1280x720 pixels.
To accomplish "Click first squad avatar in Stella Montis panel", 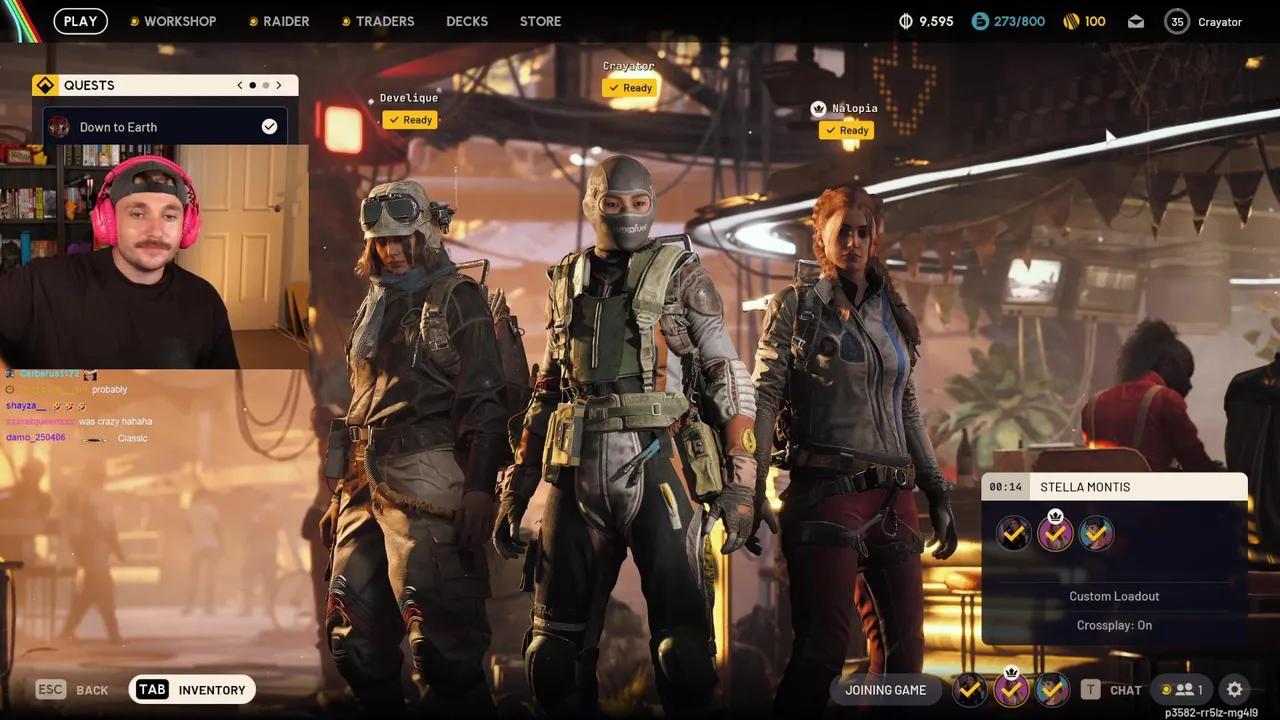I will coord(1013,534).
